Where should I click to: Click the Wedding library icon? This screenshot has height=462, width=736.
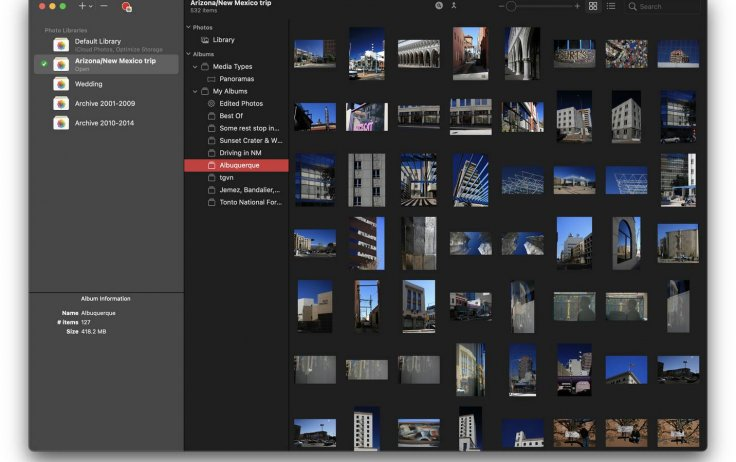click(x=61, y=84)
